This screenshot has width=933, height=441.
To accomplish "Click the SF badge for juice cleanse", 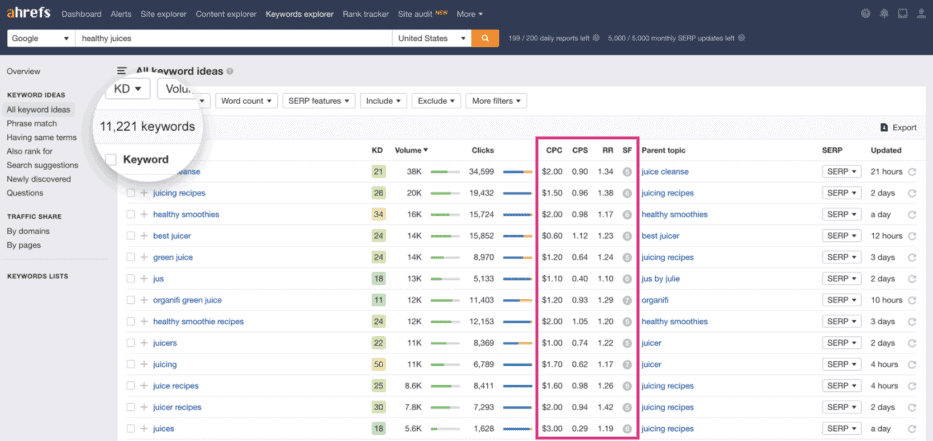I will point(627,172).
